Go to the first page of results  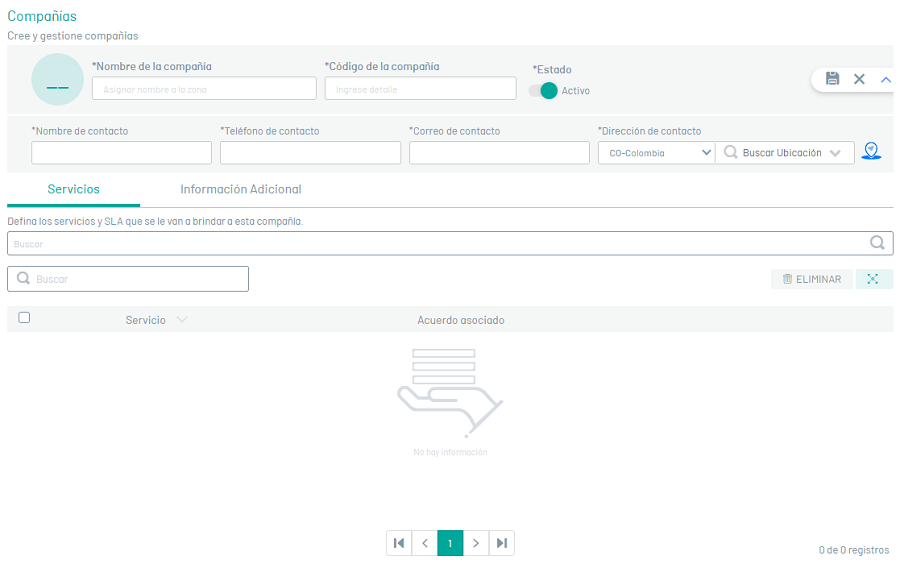(x=399, y=543)
